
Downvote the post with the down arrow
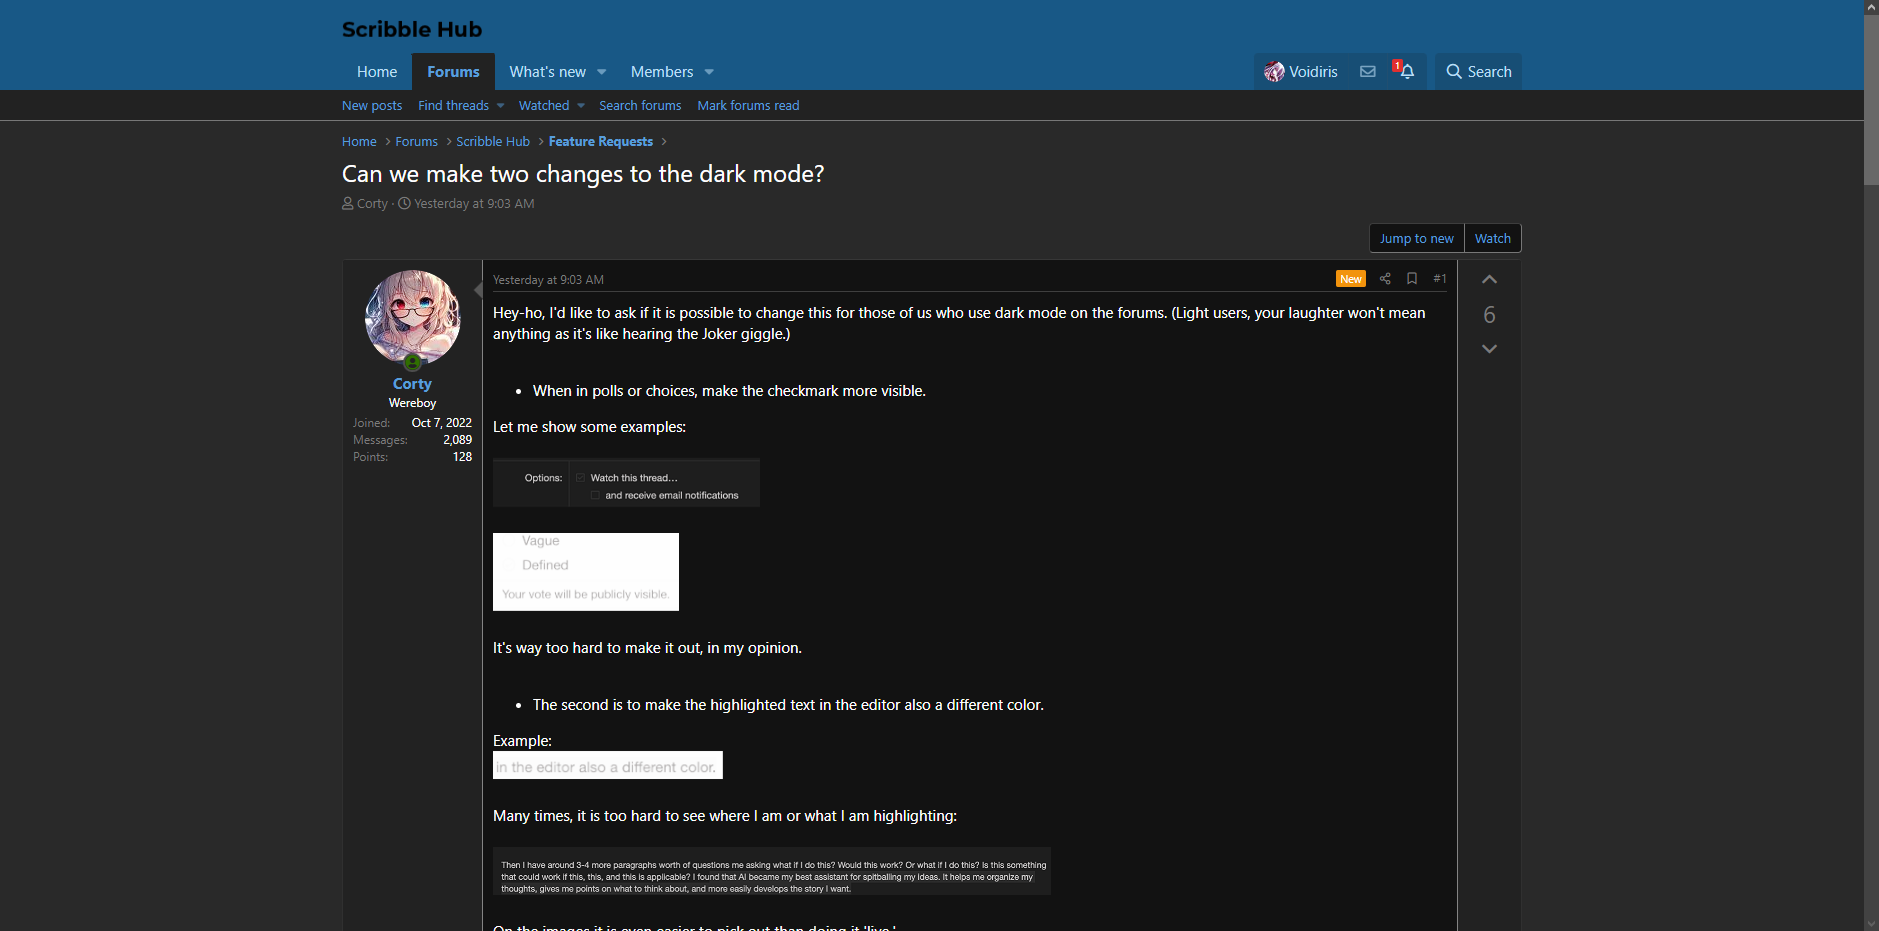1489,349
